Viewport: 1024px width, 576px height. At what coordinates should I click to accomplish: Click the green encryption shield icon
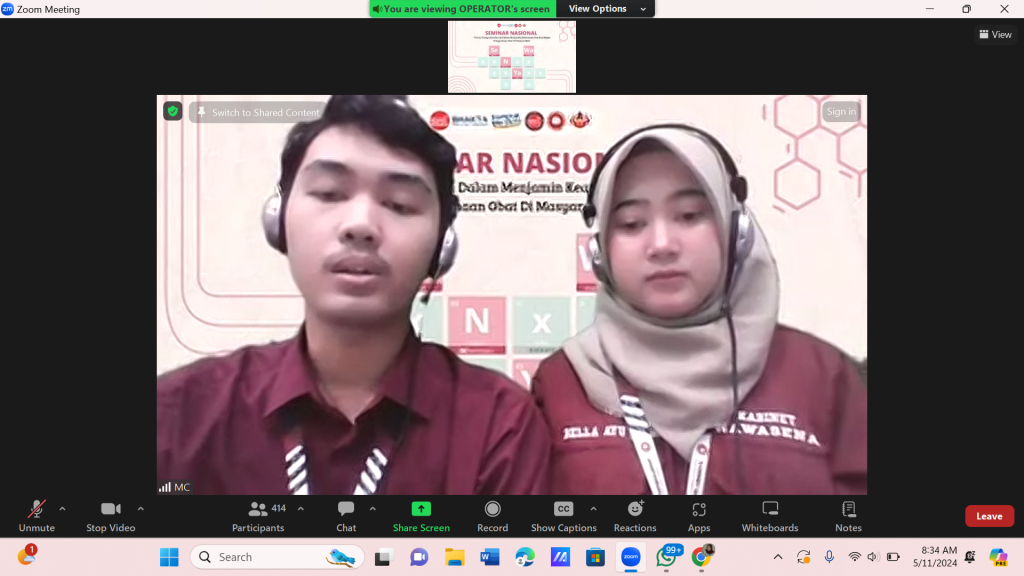coord(173,111)
